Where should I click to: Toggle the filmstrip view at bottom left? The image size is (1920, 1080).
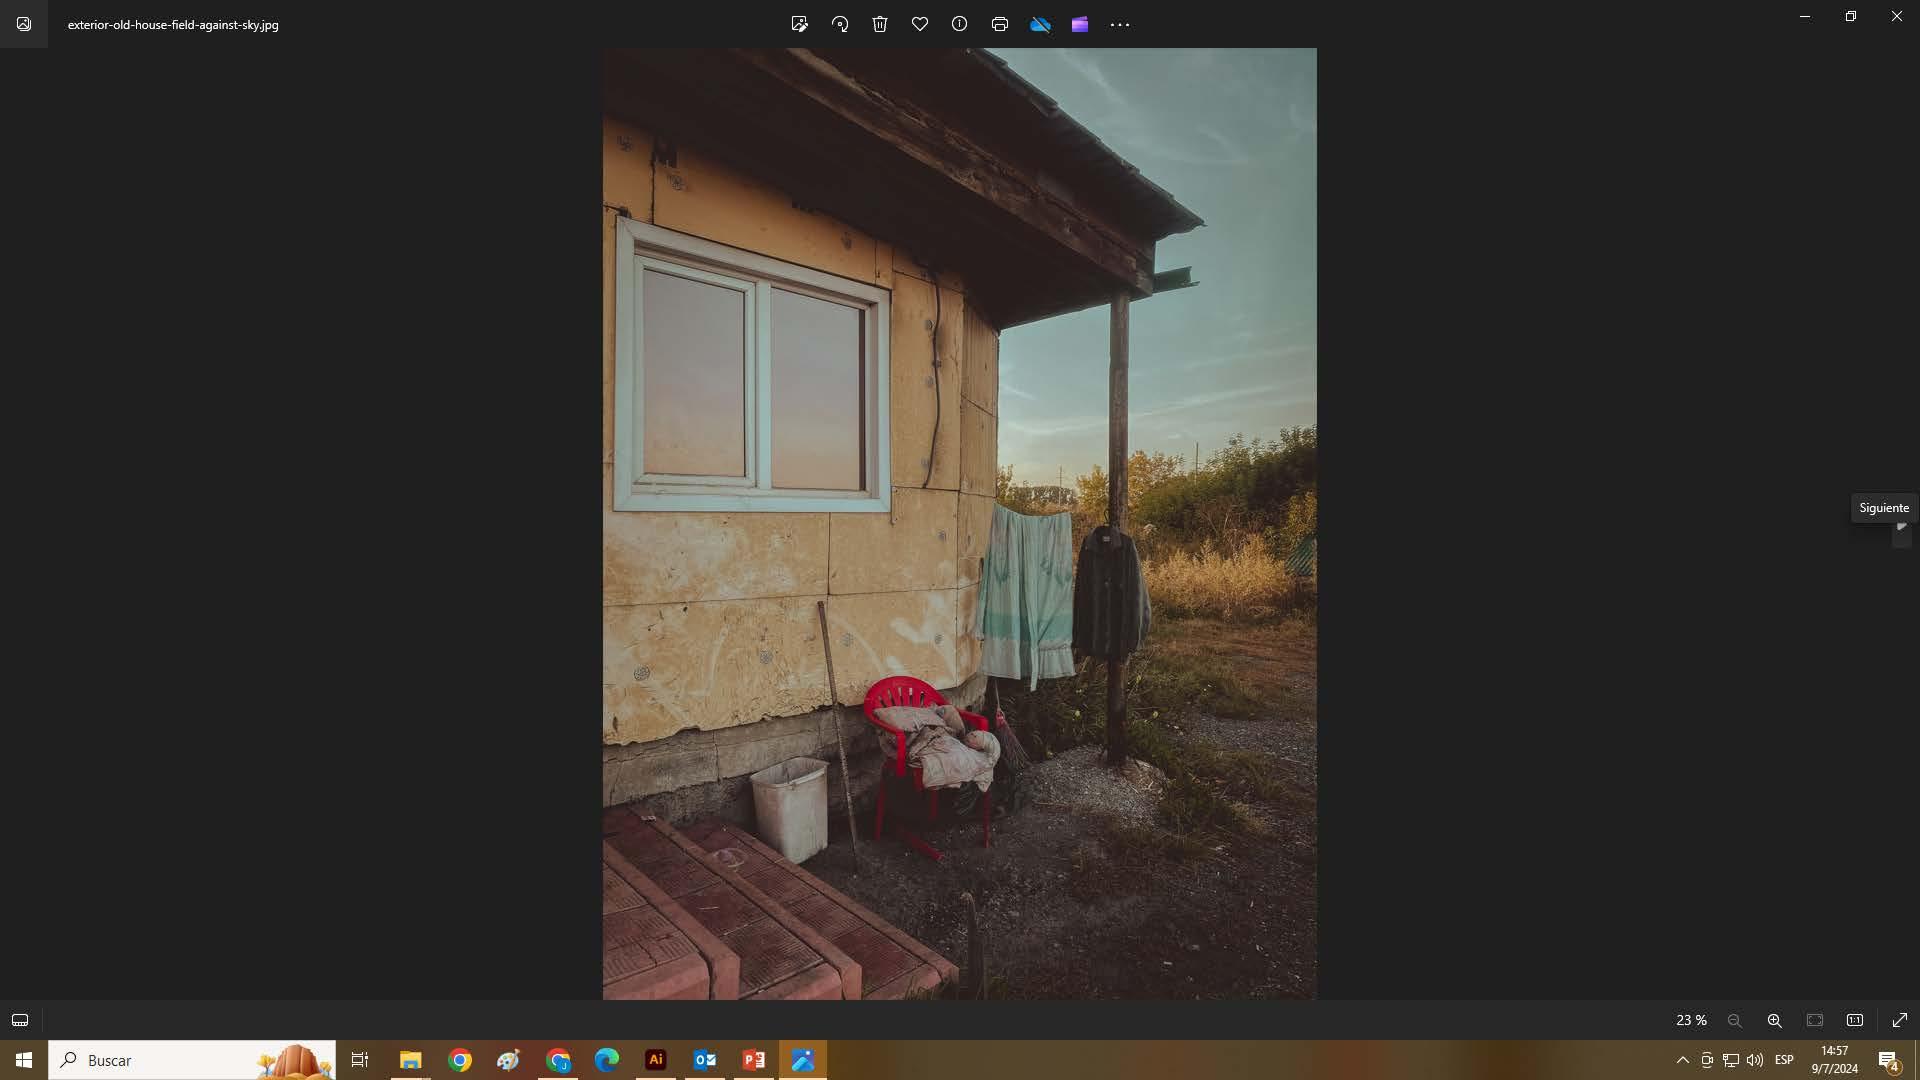coord(20,1020)
